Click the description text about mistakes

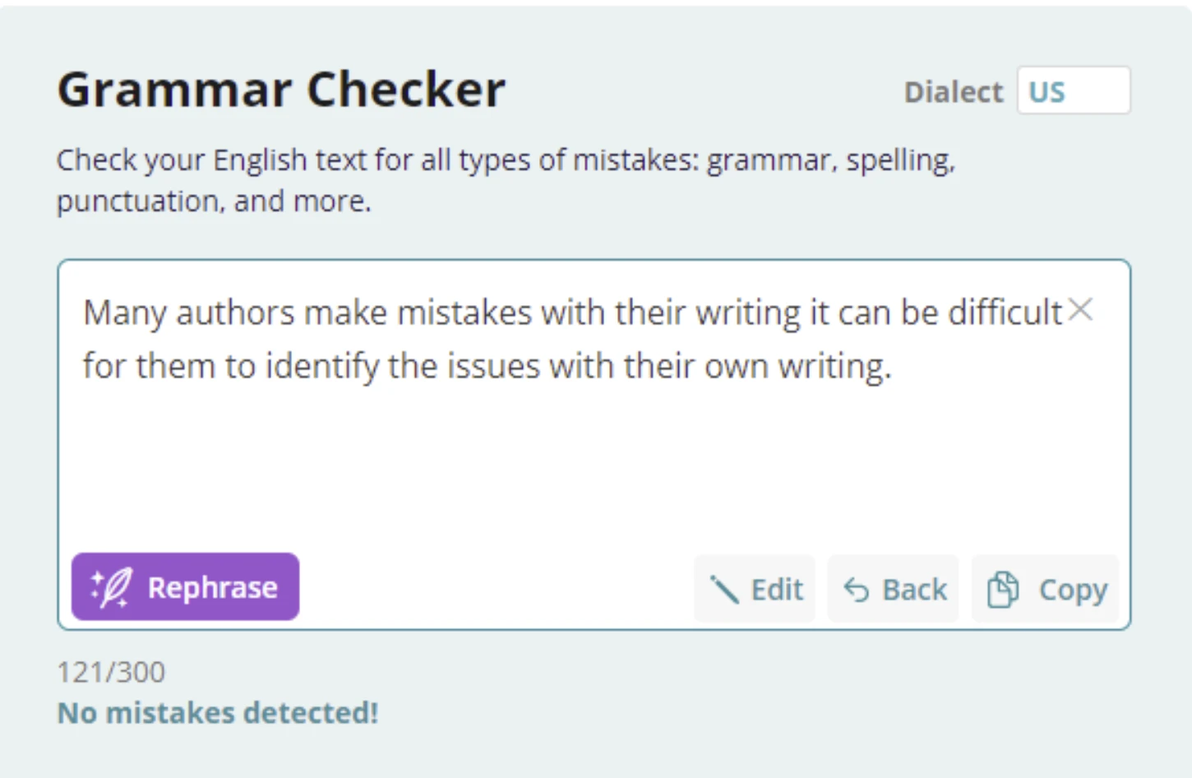pyautogui.click(x=506, y=181)
